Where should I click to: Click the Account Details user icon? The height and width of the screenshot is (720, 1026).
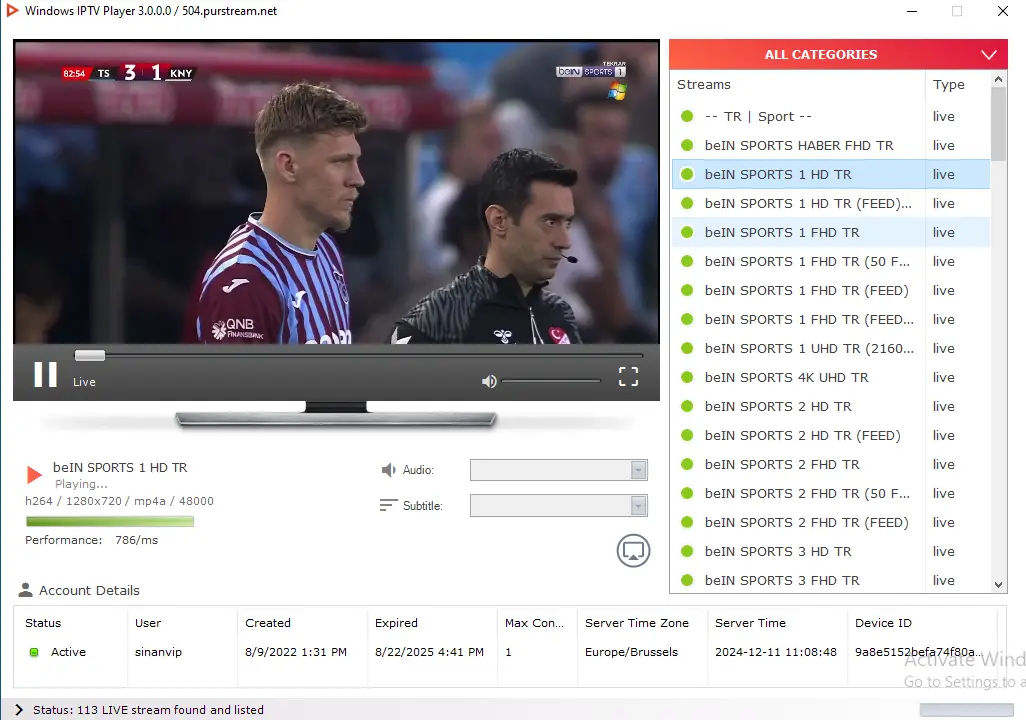pos(26,590)
